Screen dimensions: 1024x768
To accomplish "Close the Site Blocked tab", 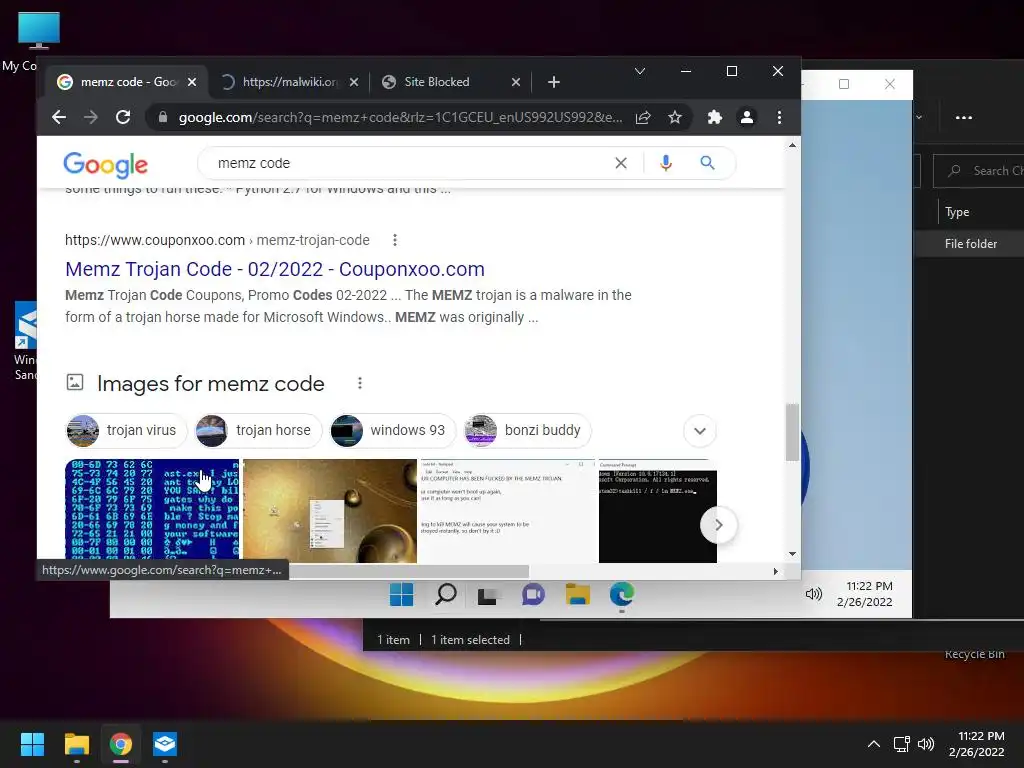I will coord(516,82).
